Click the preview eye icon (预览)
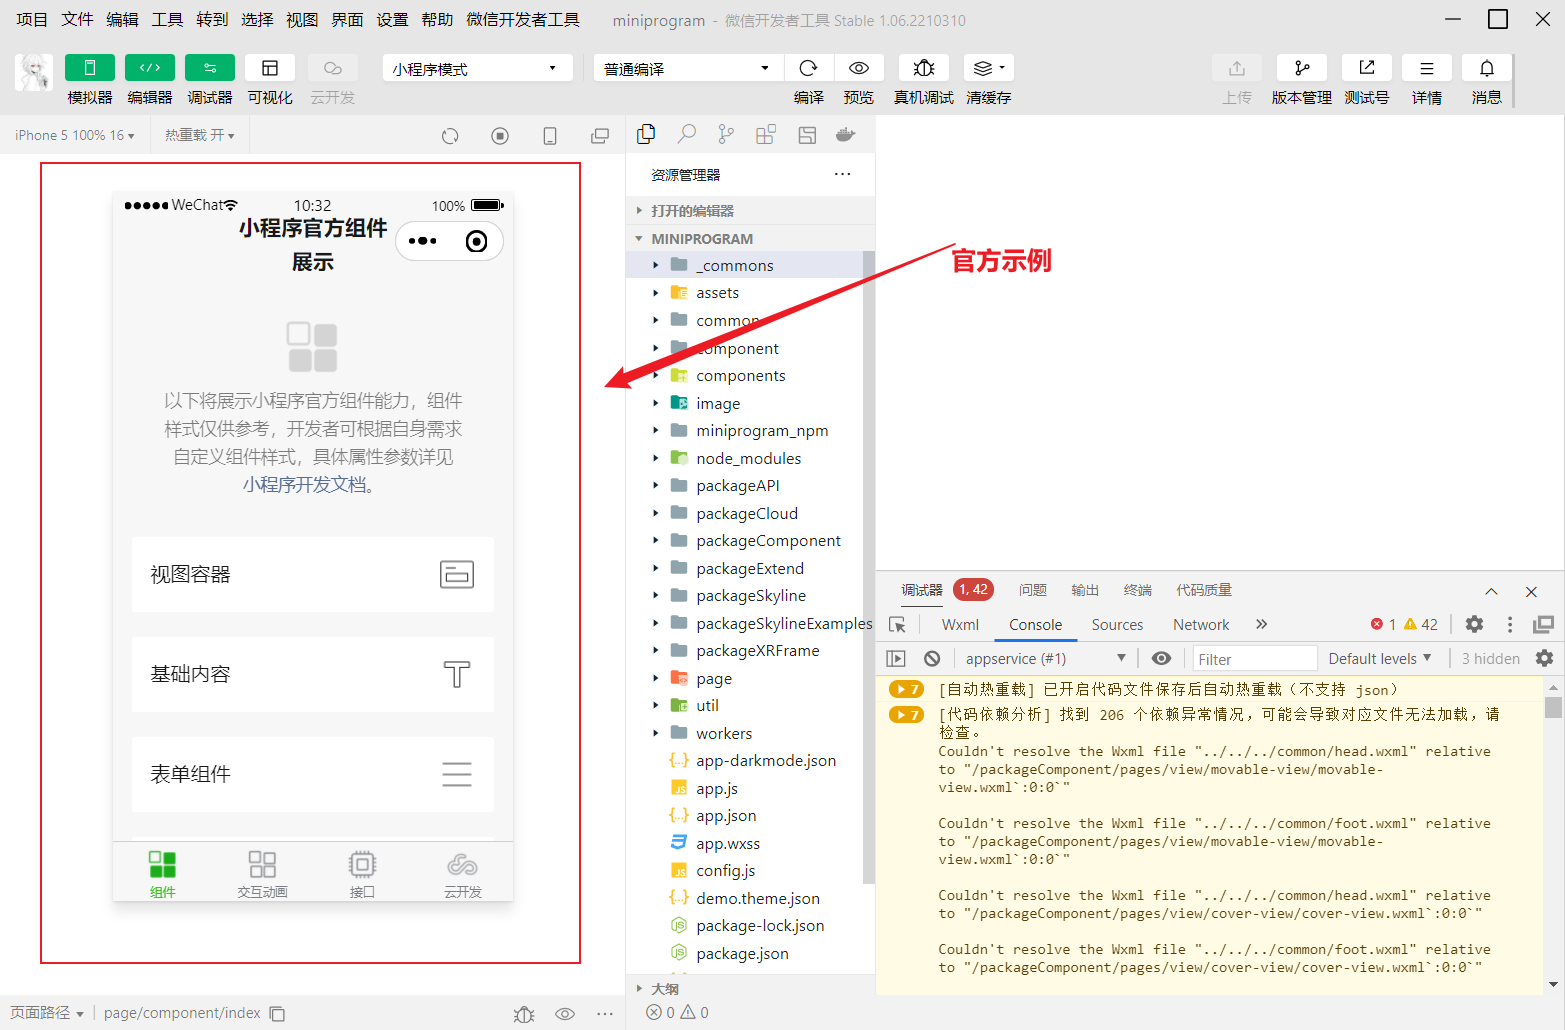Image resolution: width=1565 pixels, height=1030 pixels. tap(858, 68)
